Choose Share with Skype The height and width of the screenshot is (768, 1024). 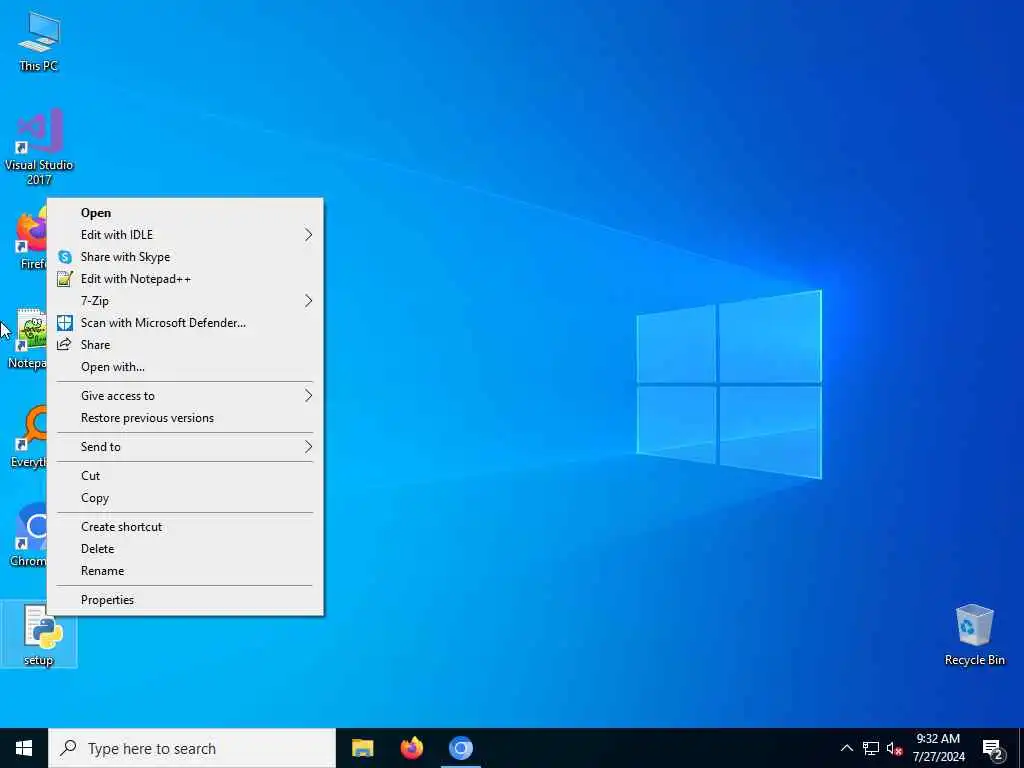coord(185,257)
